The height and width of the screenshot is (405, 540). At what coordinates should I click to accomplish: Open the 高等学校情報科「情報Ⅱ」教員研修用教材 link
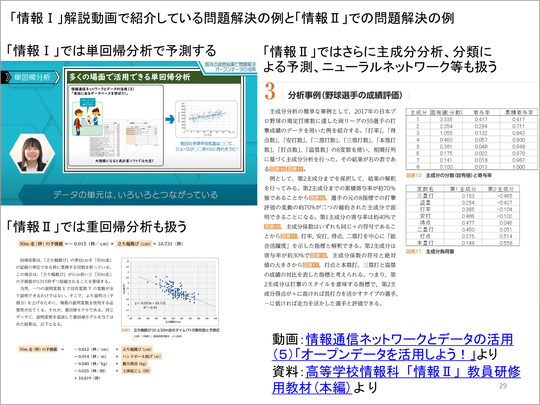(396, 380)
